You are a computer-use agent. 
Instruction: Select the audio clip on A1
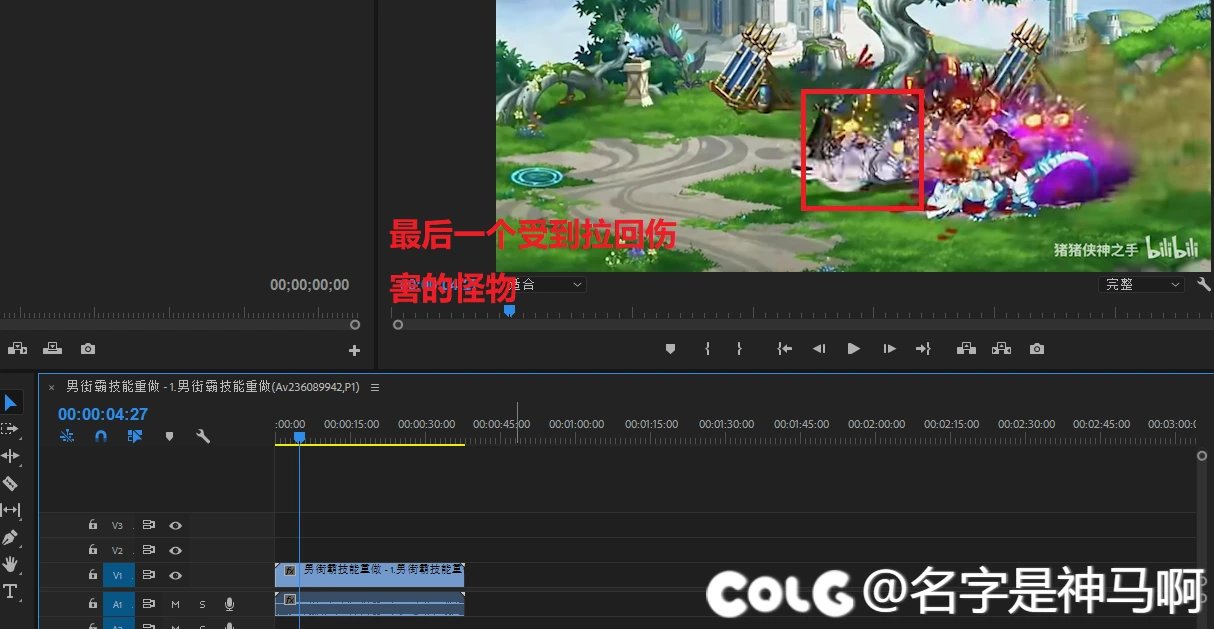tap(370, 604)
